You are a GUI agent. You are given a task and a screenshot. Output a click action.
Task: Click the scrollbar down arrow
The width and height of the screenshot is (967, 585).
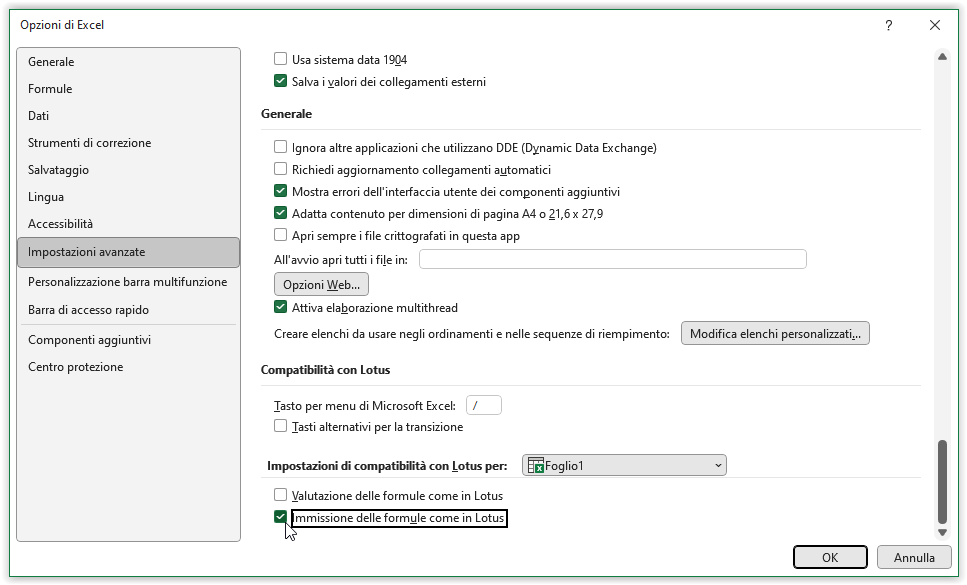pyautogui.click(x=942, y=533)
